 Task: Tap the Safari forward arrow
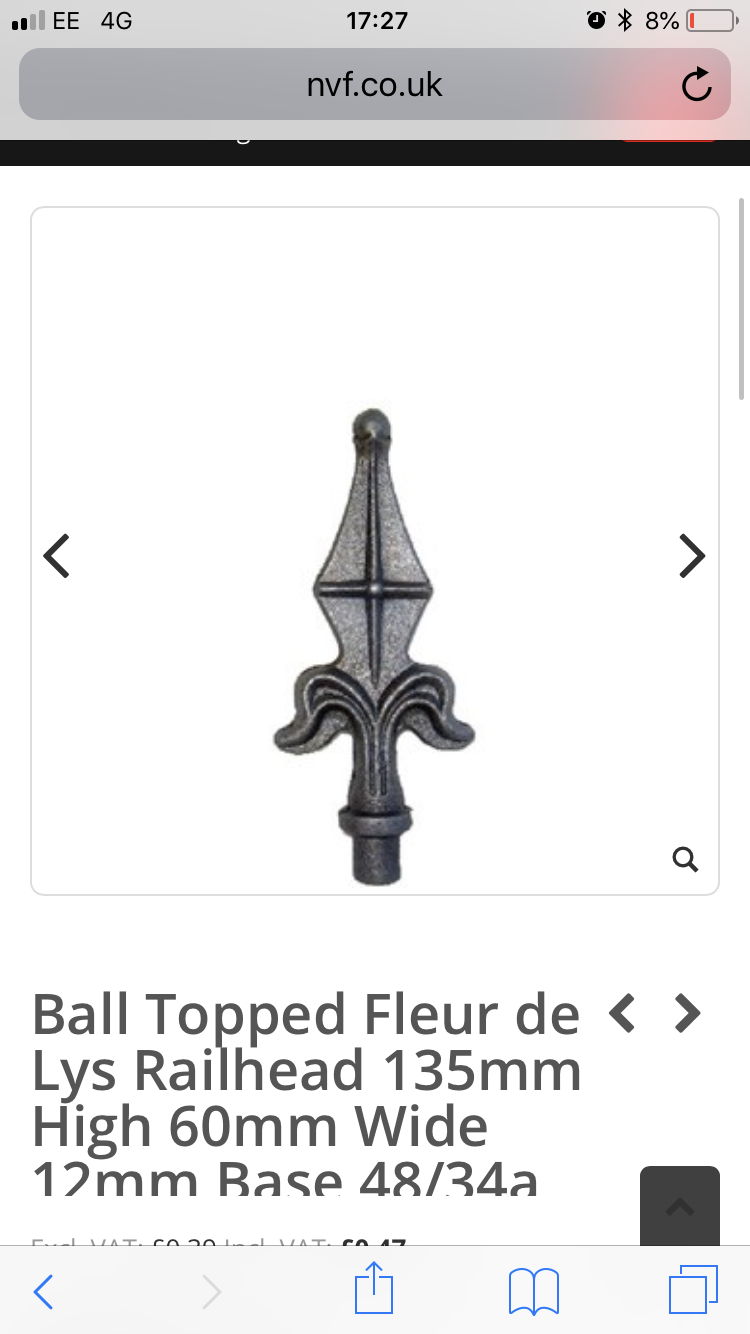point(211,1292)
